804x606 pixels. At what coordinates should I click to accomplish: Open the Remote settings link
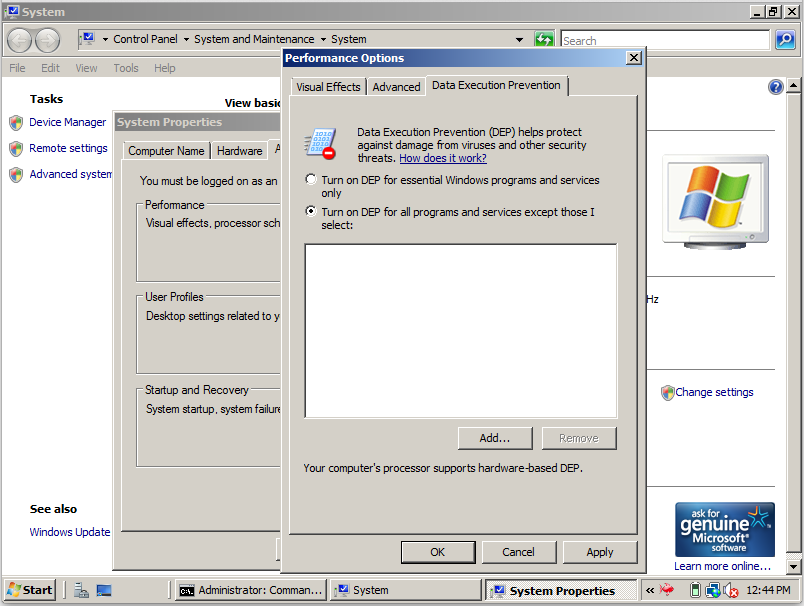(x=68, y=149)
